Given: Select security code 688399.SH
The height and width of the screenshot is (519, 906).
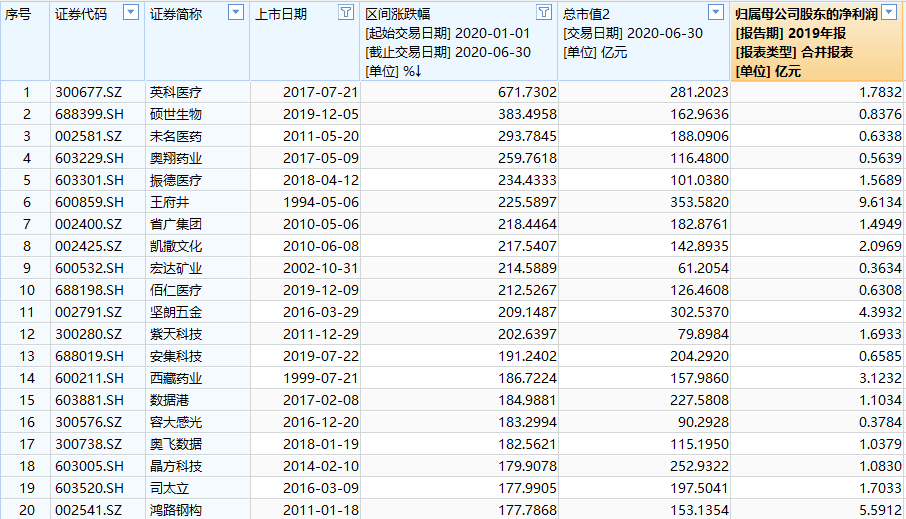Looking at the screenshot, I should click(89, 114).
